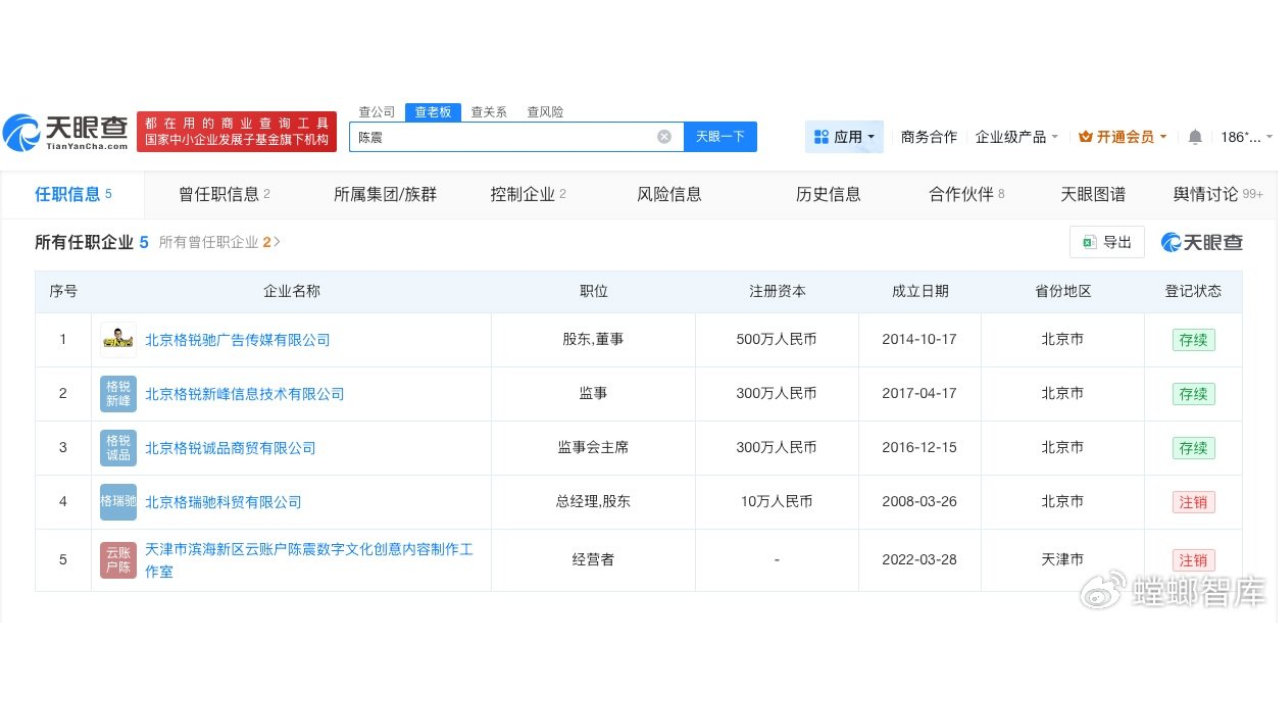Click the 企业名称 column header

tap(291, 292)
